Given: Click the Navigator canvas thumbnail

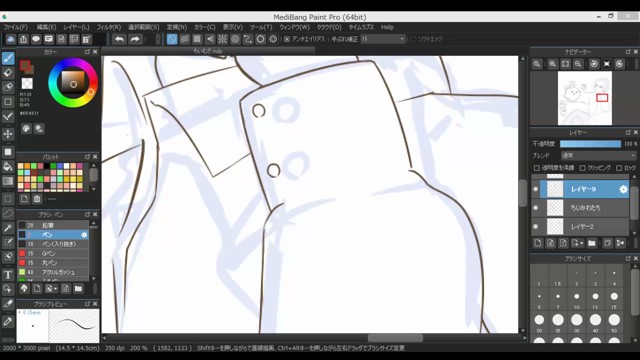Looking at the screenshot, I should (584, 98).
